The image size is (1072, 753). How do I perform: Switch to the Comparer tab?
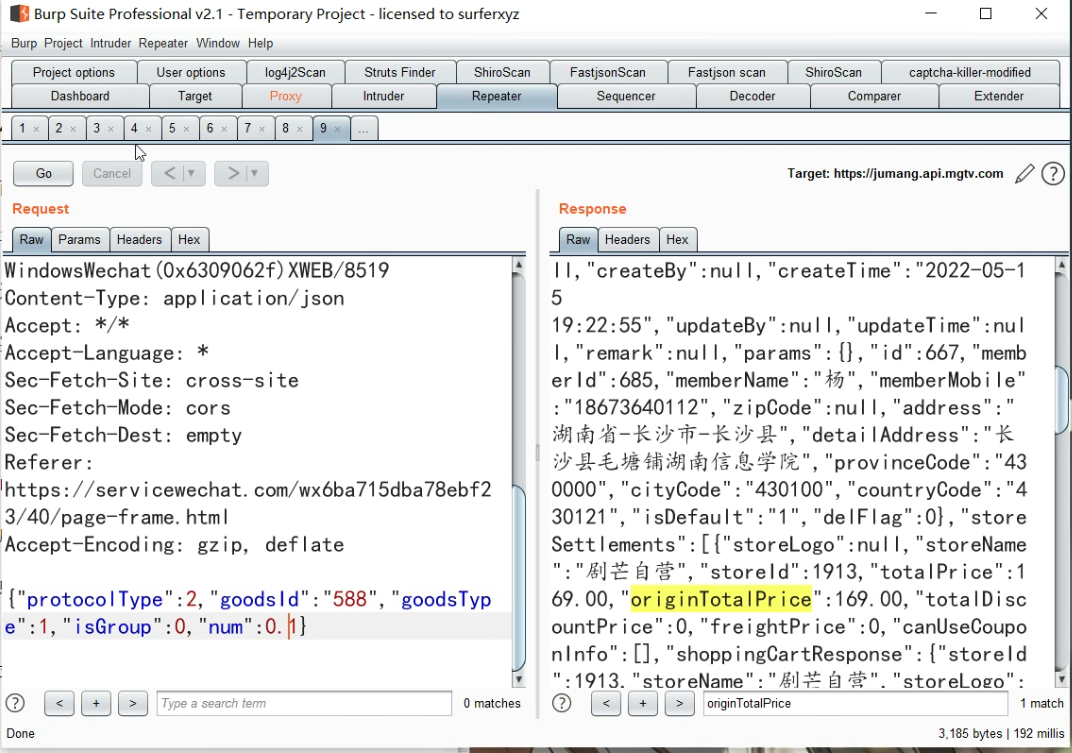pyautogui.click(x=874, y=96)
